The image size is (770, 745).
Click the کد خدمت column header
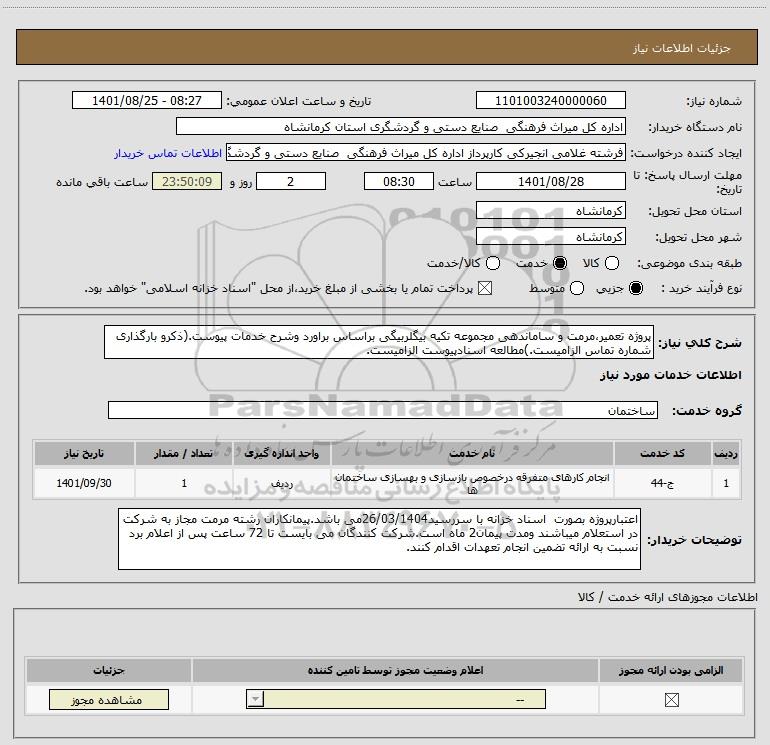tap(662, 453)
